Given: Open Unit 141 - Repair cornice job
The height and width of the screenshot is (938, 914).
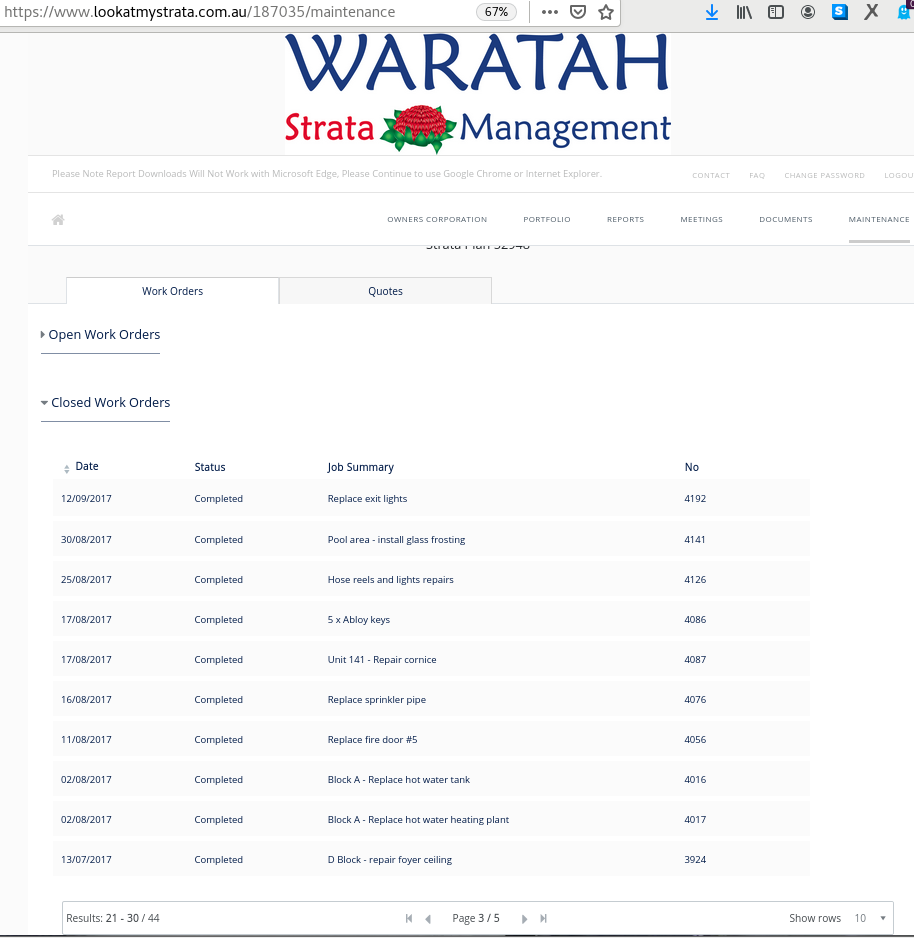Looking at the screenshot, I should click(x=382, y=660).
